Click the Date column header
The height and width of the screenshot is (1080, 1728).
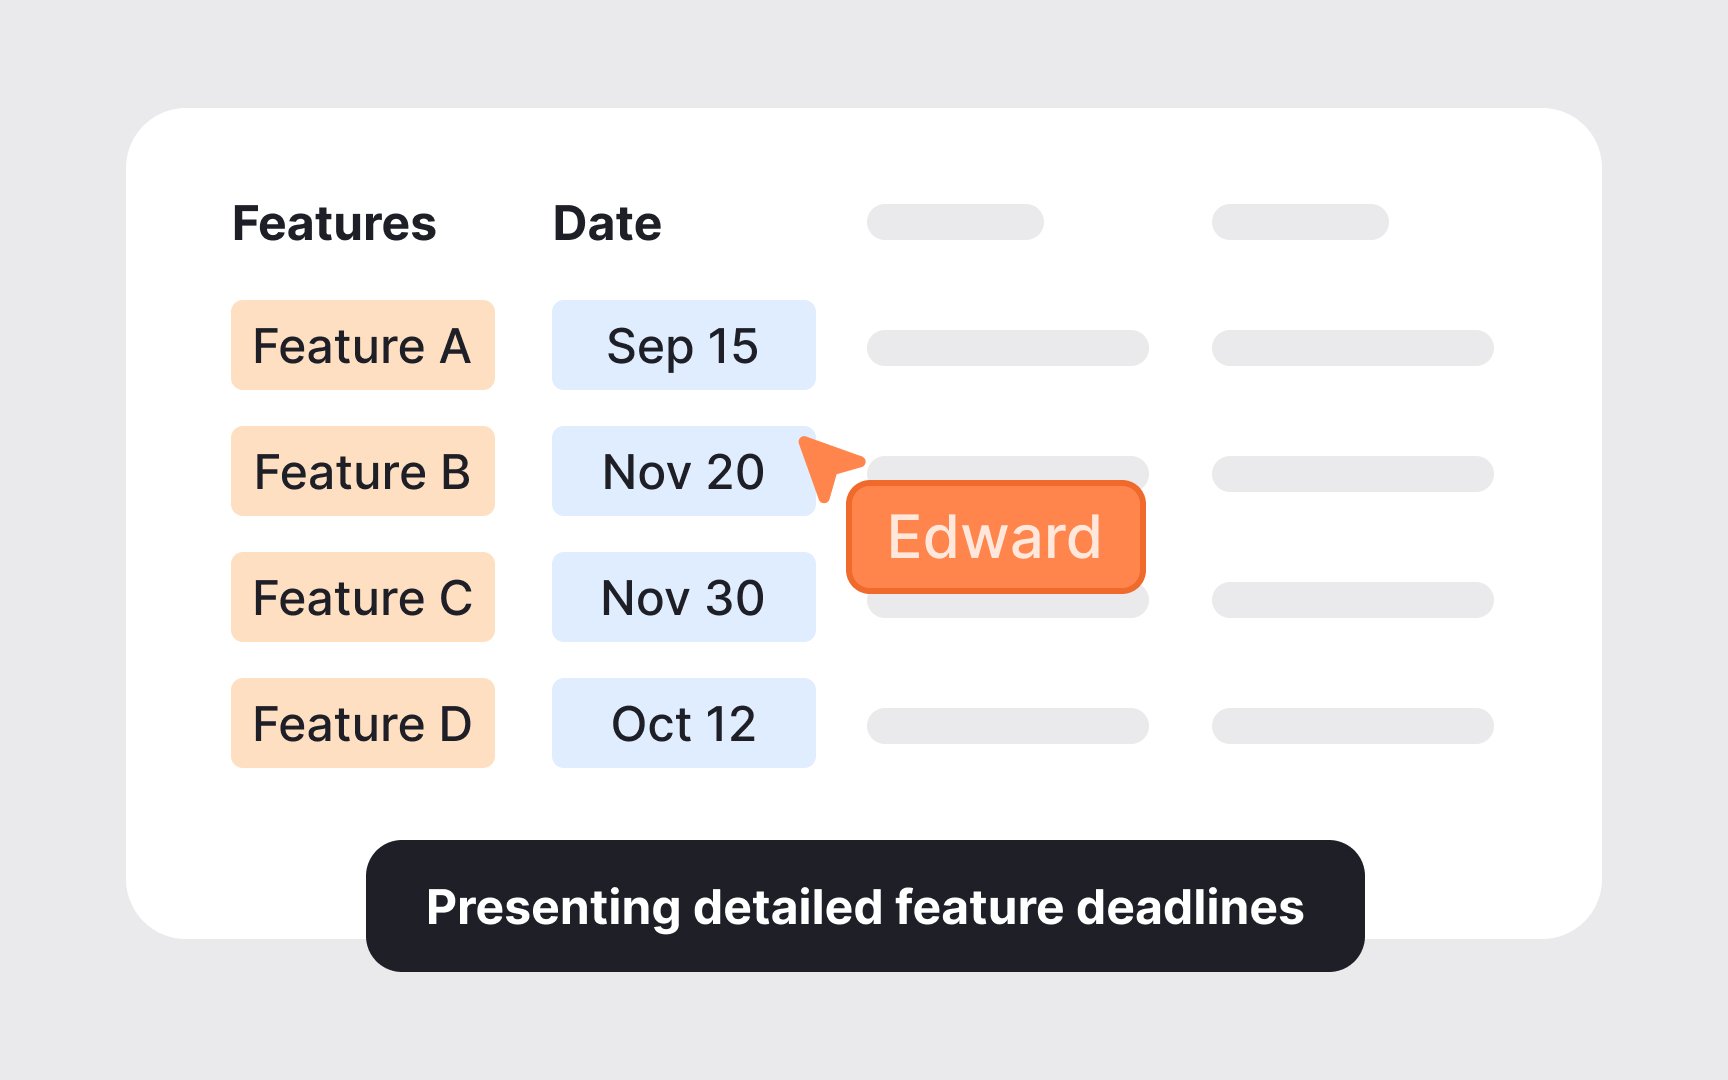[x=607, y=223]
